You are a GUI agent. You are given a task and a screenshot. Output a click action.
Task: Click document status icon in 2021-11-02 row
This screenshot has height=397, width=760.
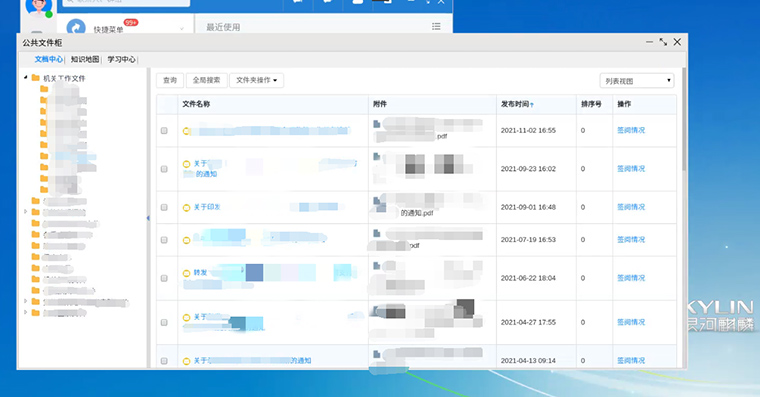[186, 131]
